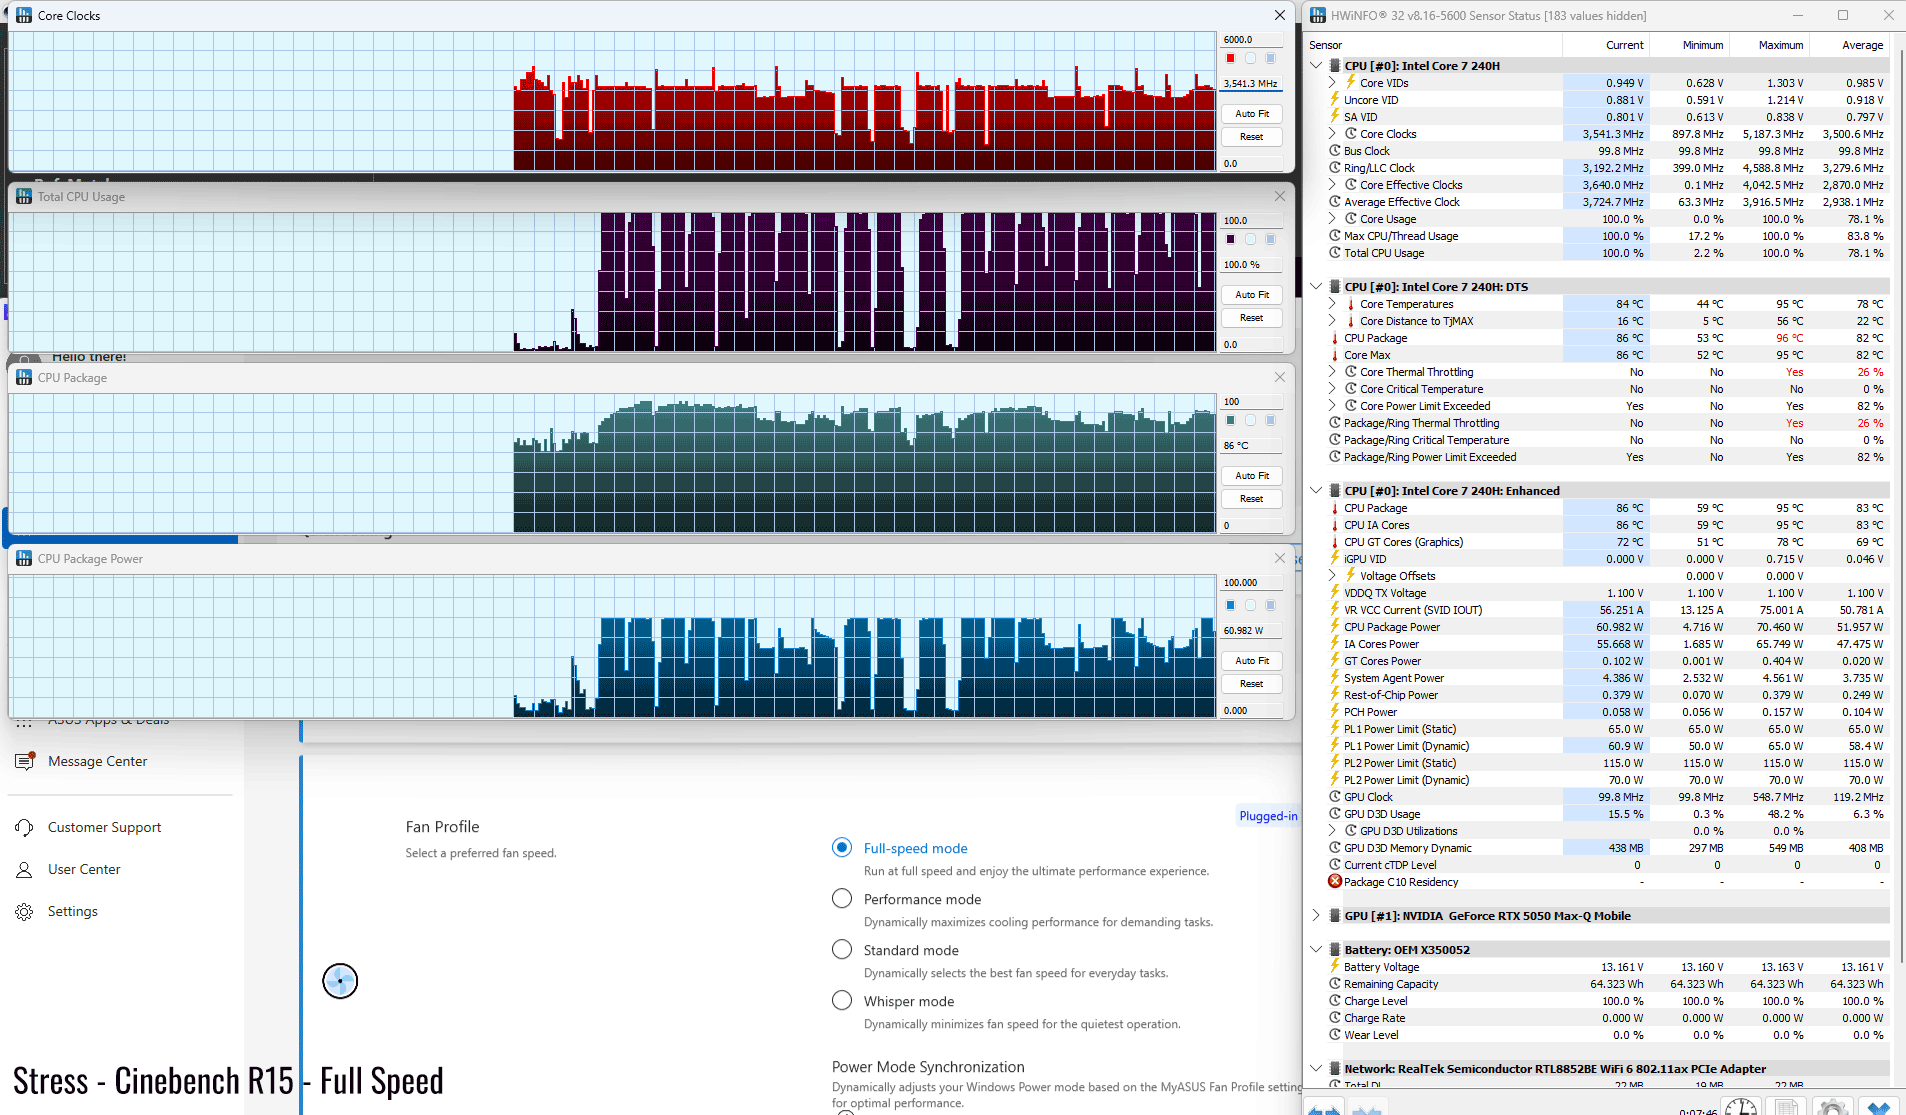Viewport: 1906px width, 1115px height.
Task: Click the Plugged-in status label
Action: (1268, 816)
